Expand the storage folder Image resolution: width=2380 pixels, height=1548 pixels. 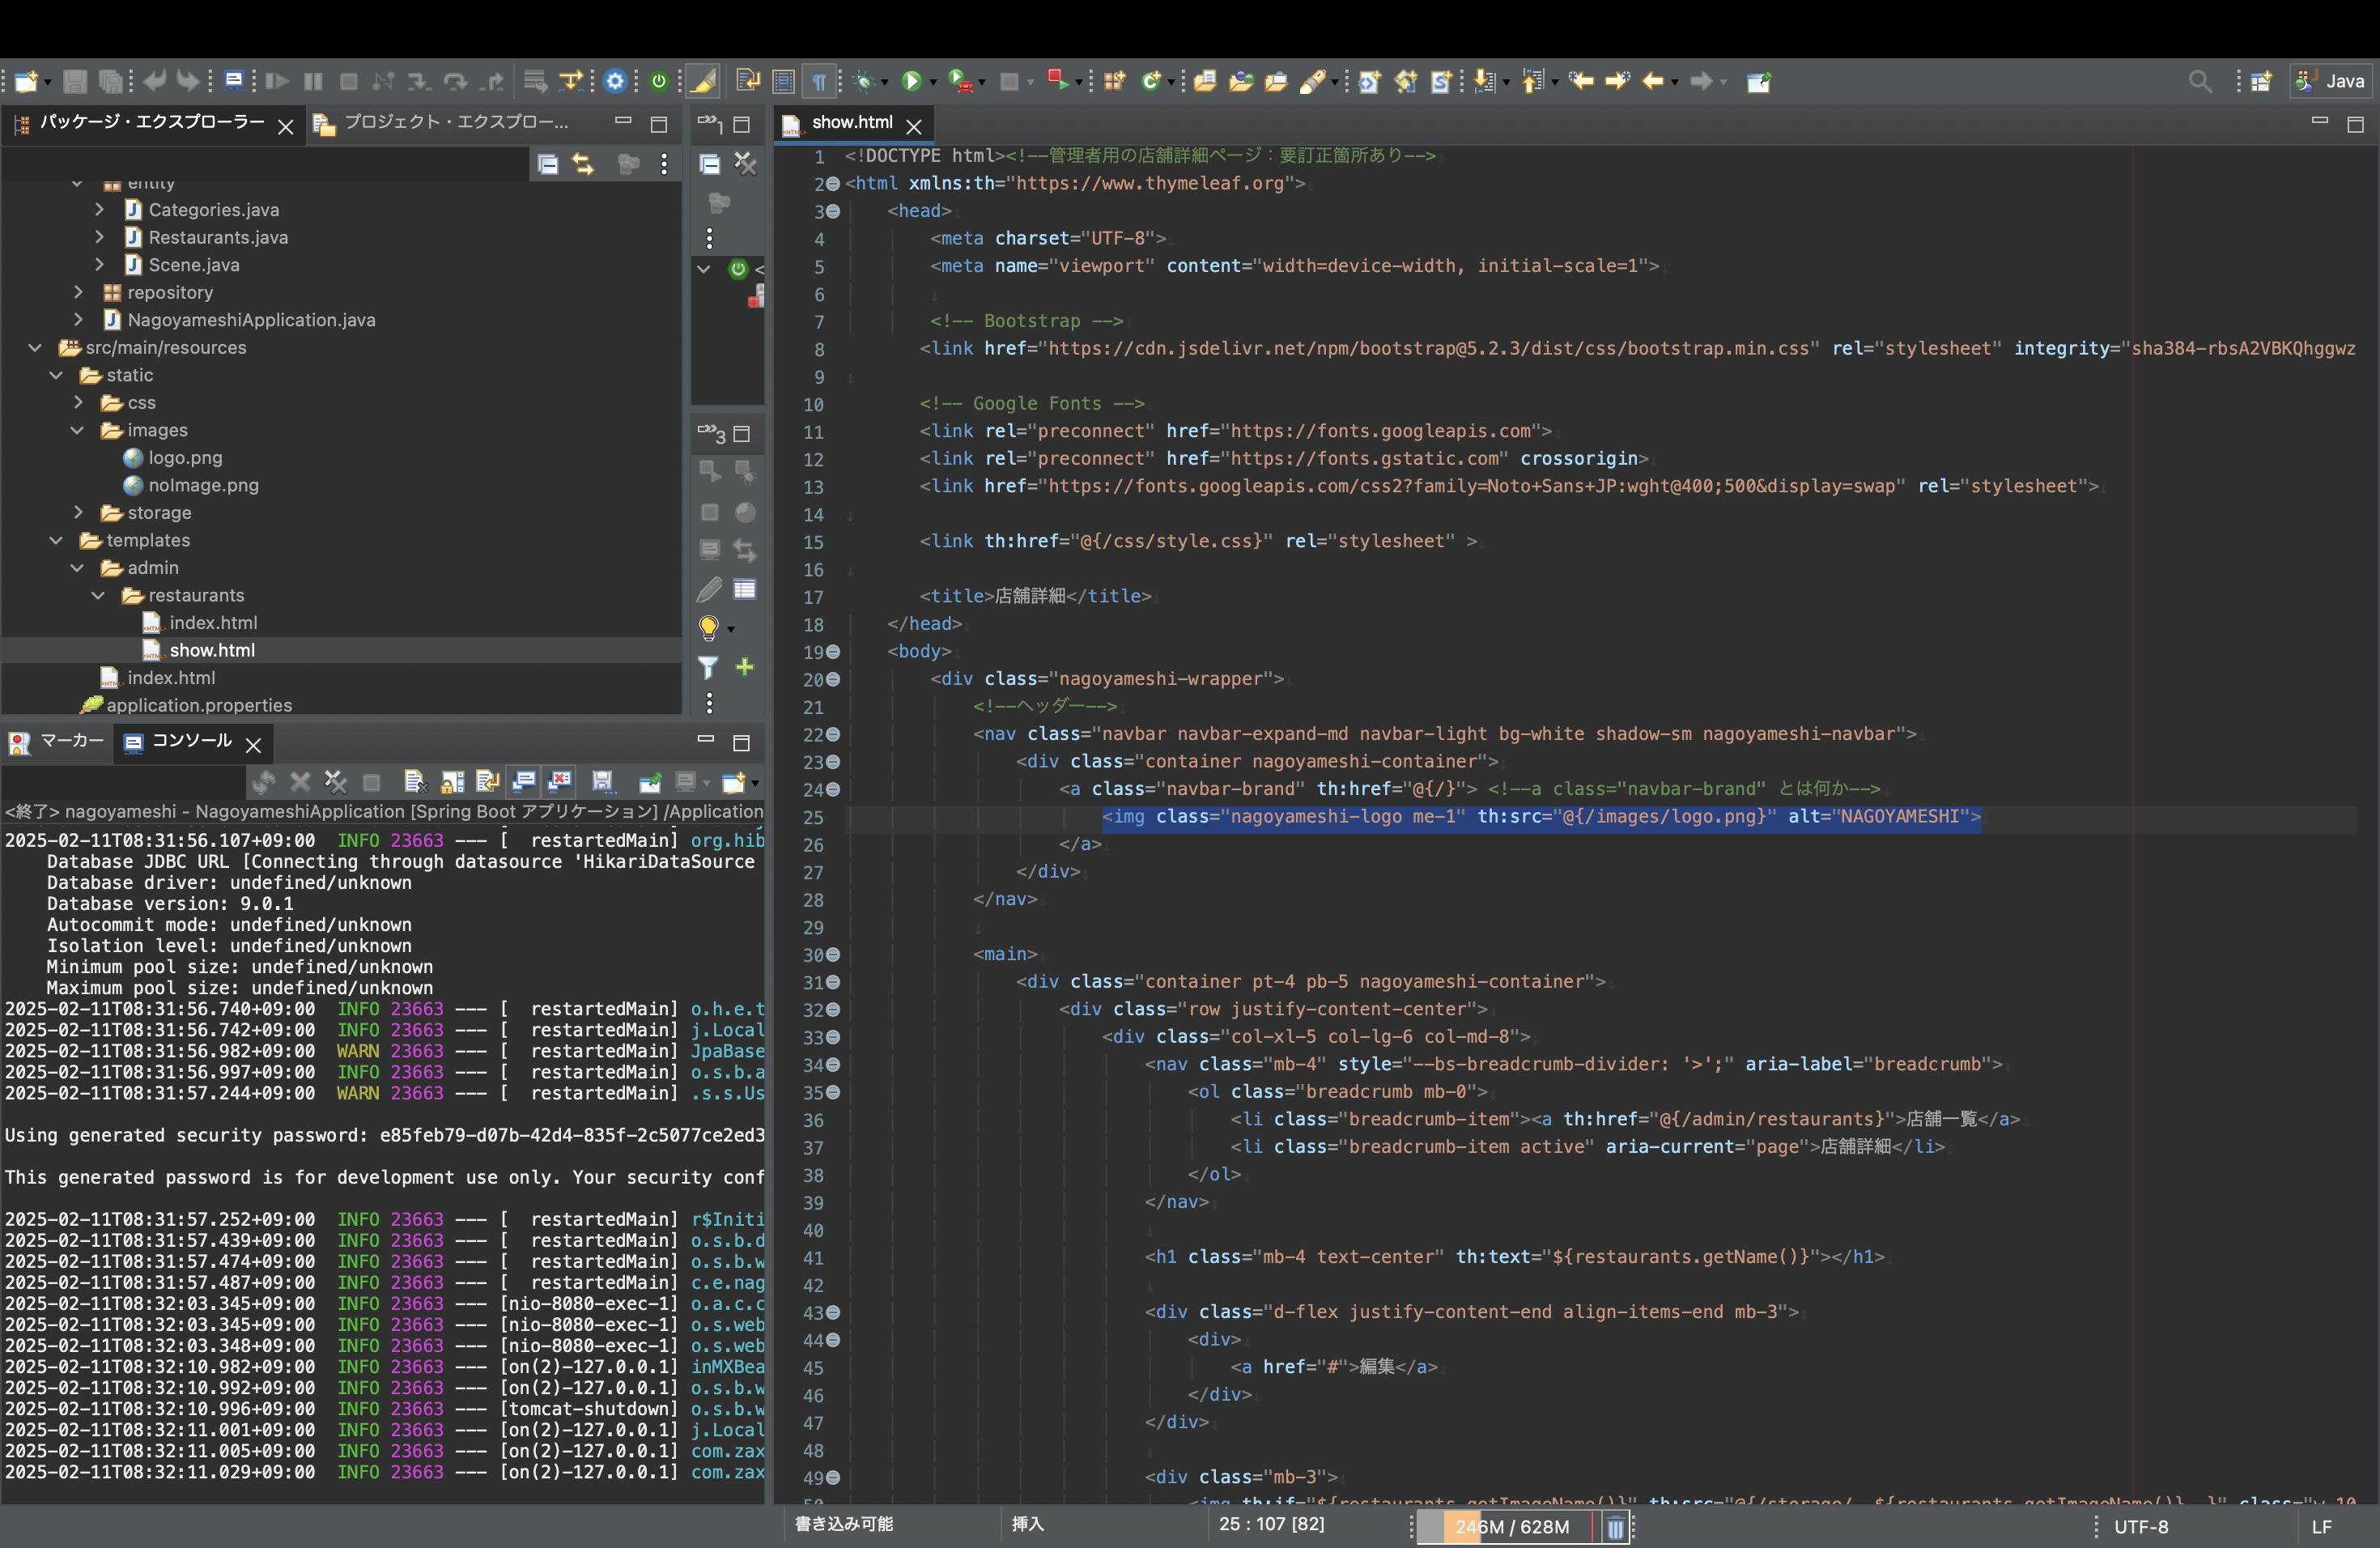click(x=78, y=512)
